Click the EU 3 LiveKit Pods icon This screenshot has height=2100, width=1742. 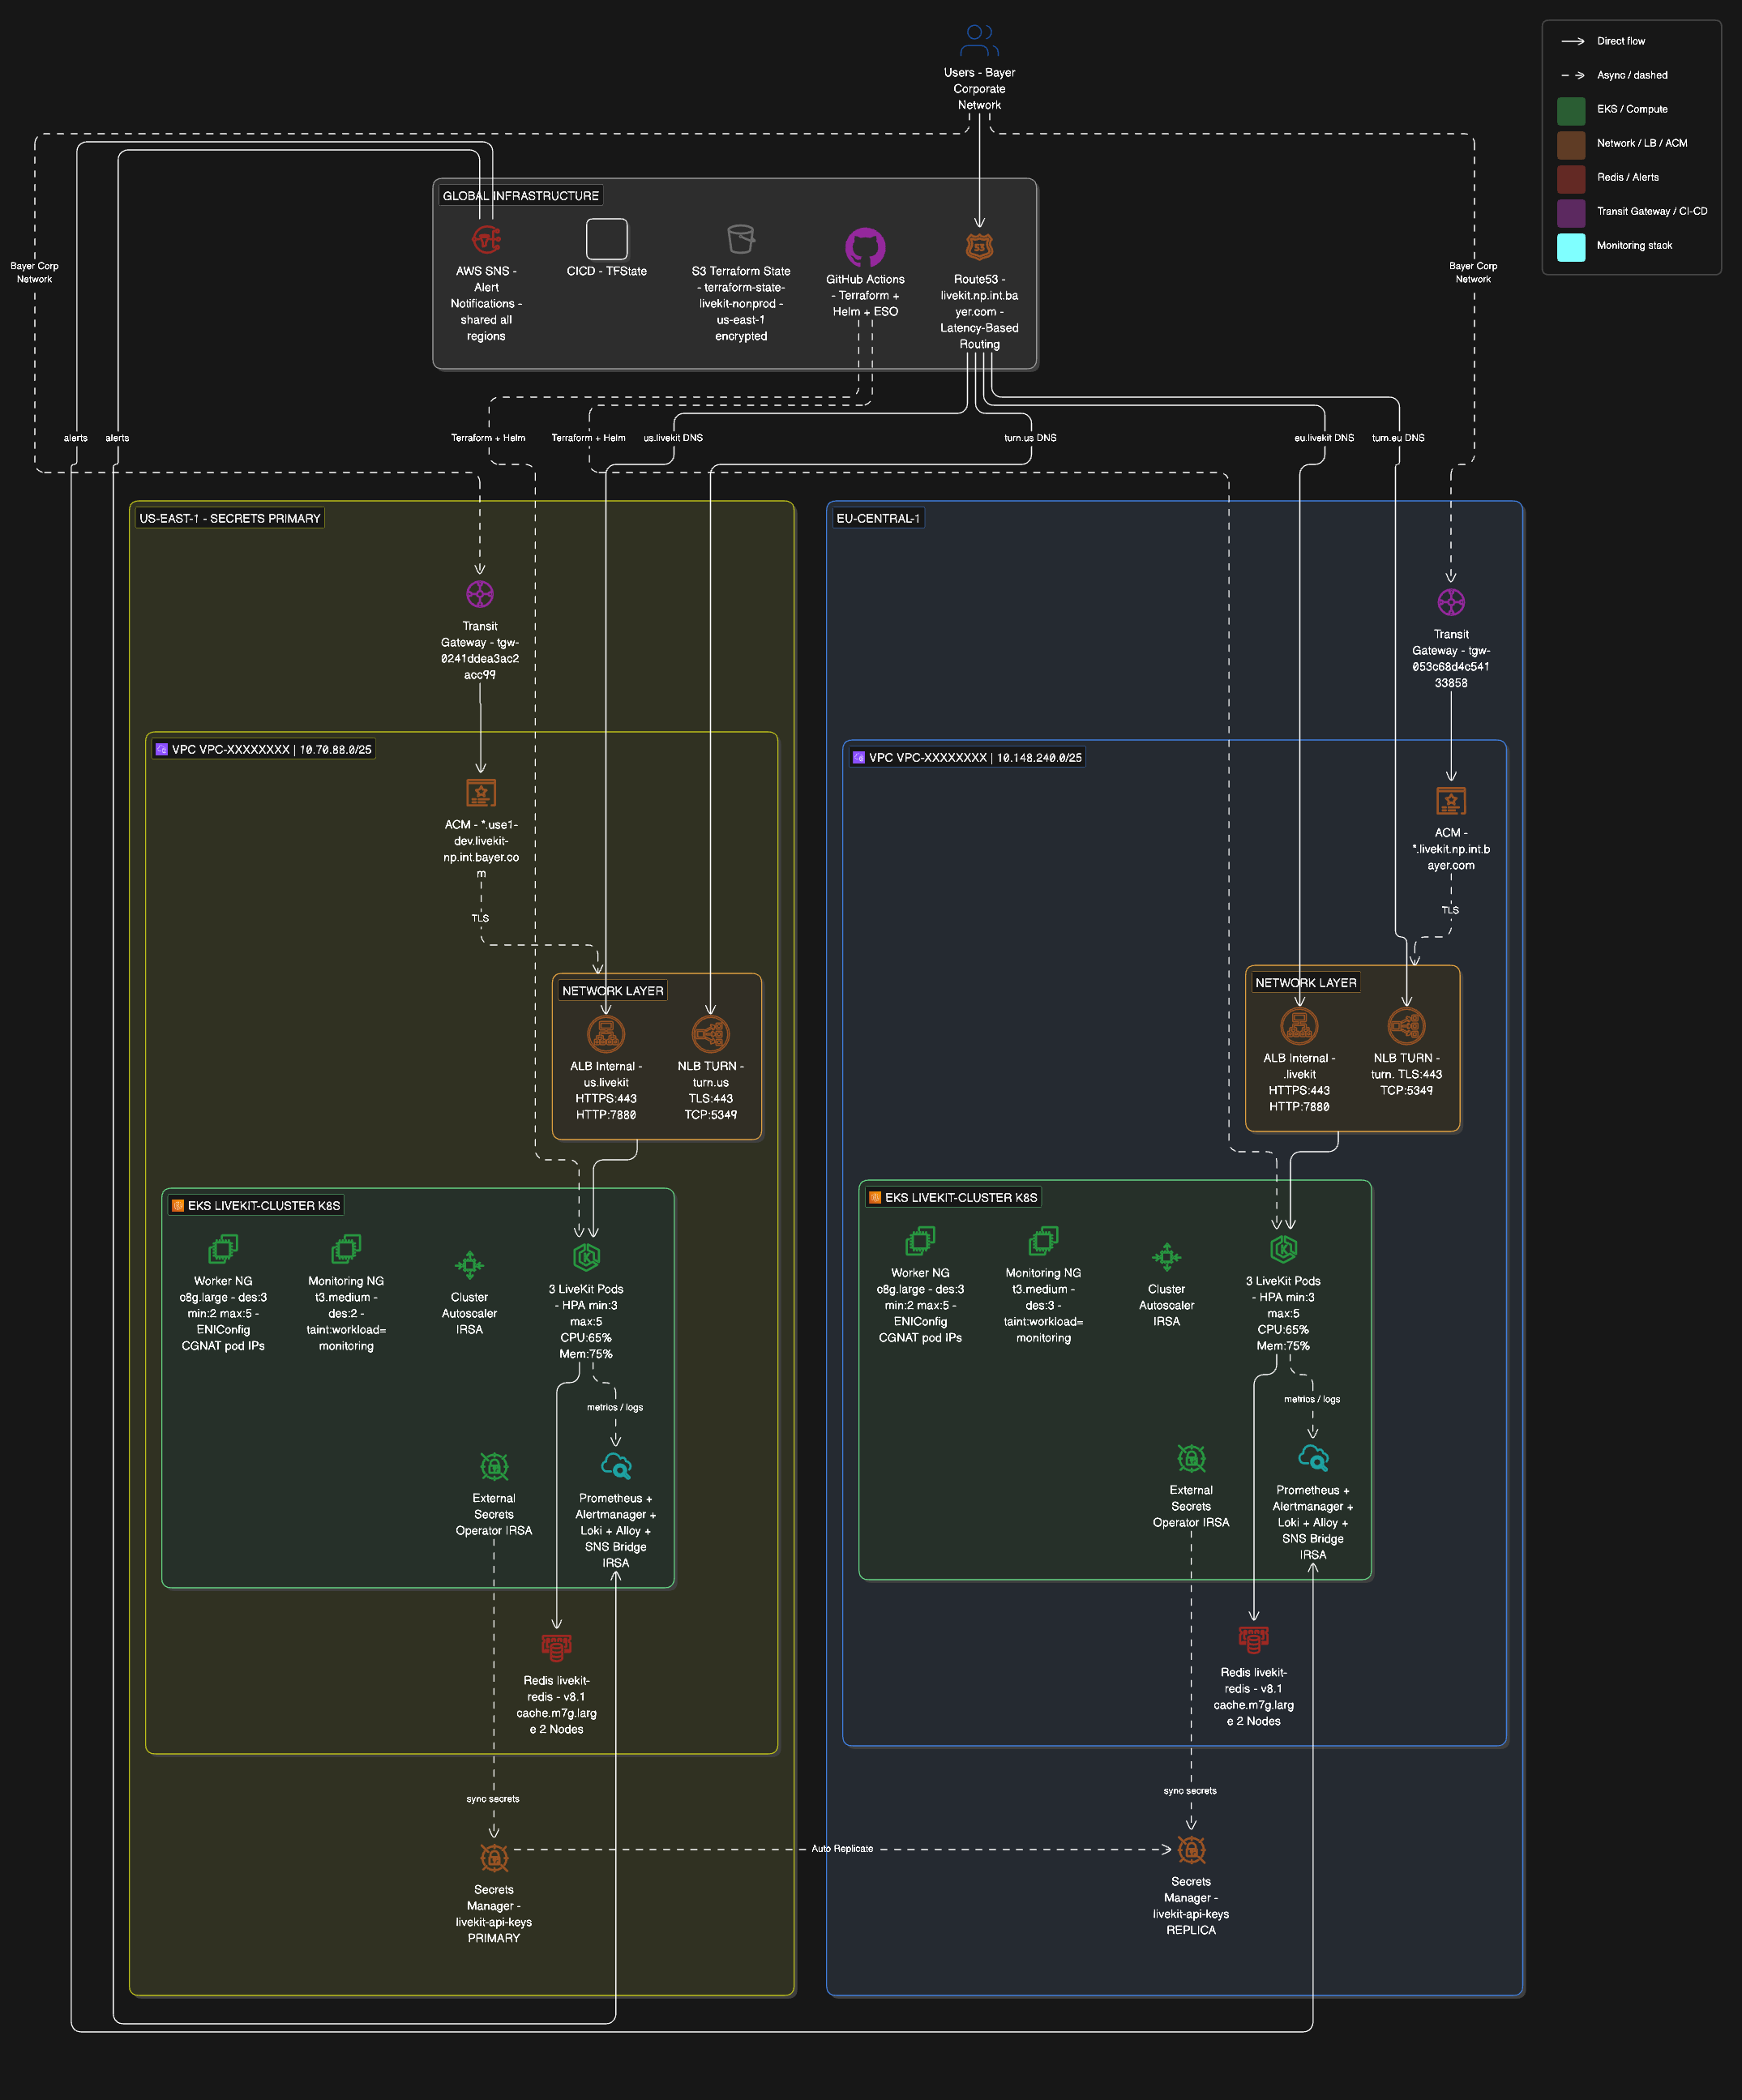(x=1283, y=1249)
